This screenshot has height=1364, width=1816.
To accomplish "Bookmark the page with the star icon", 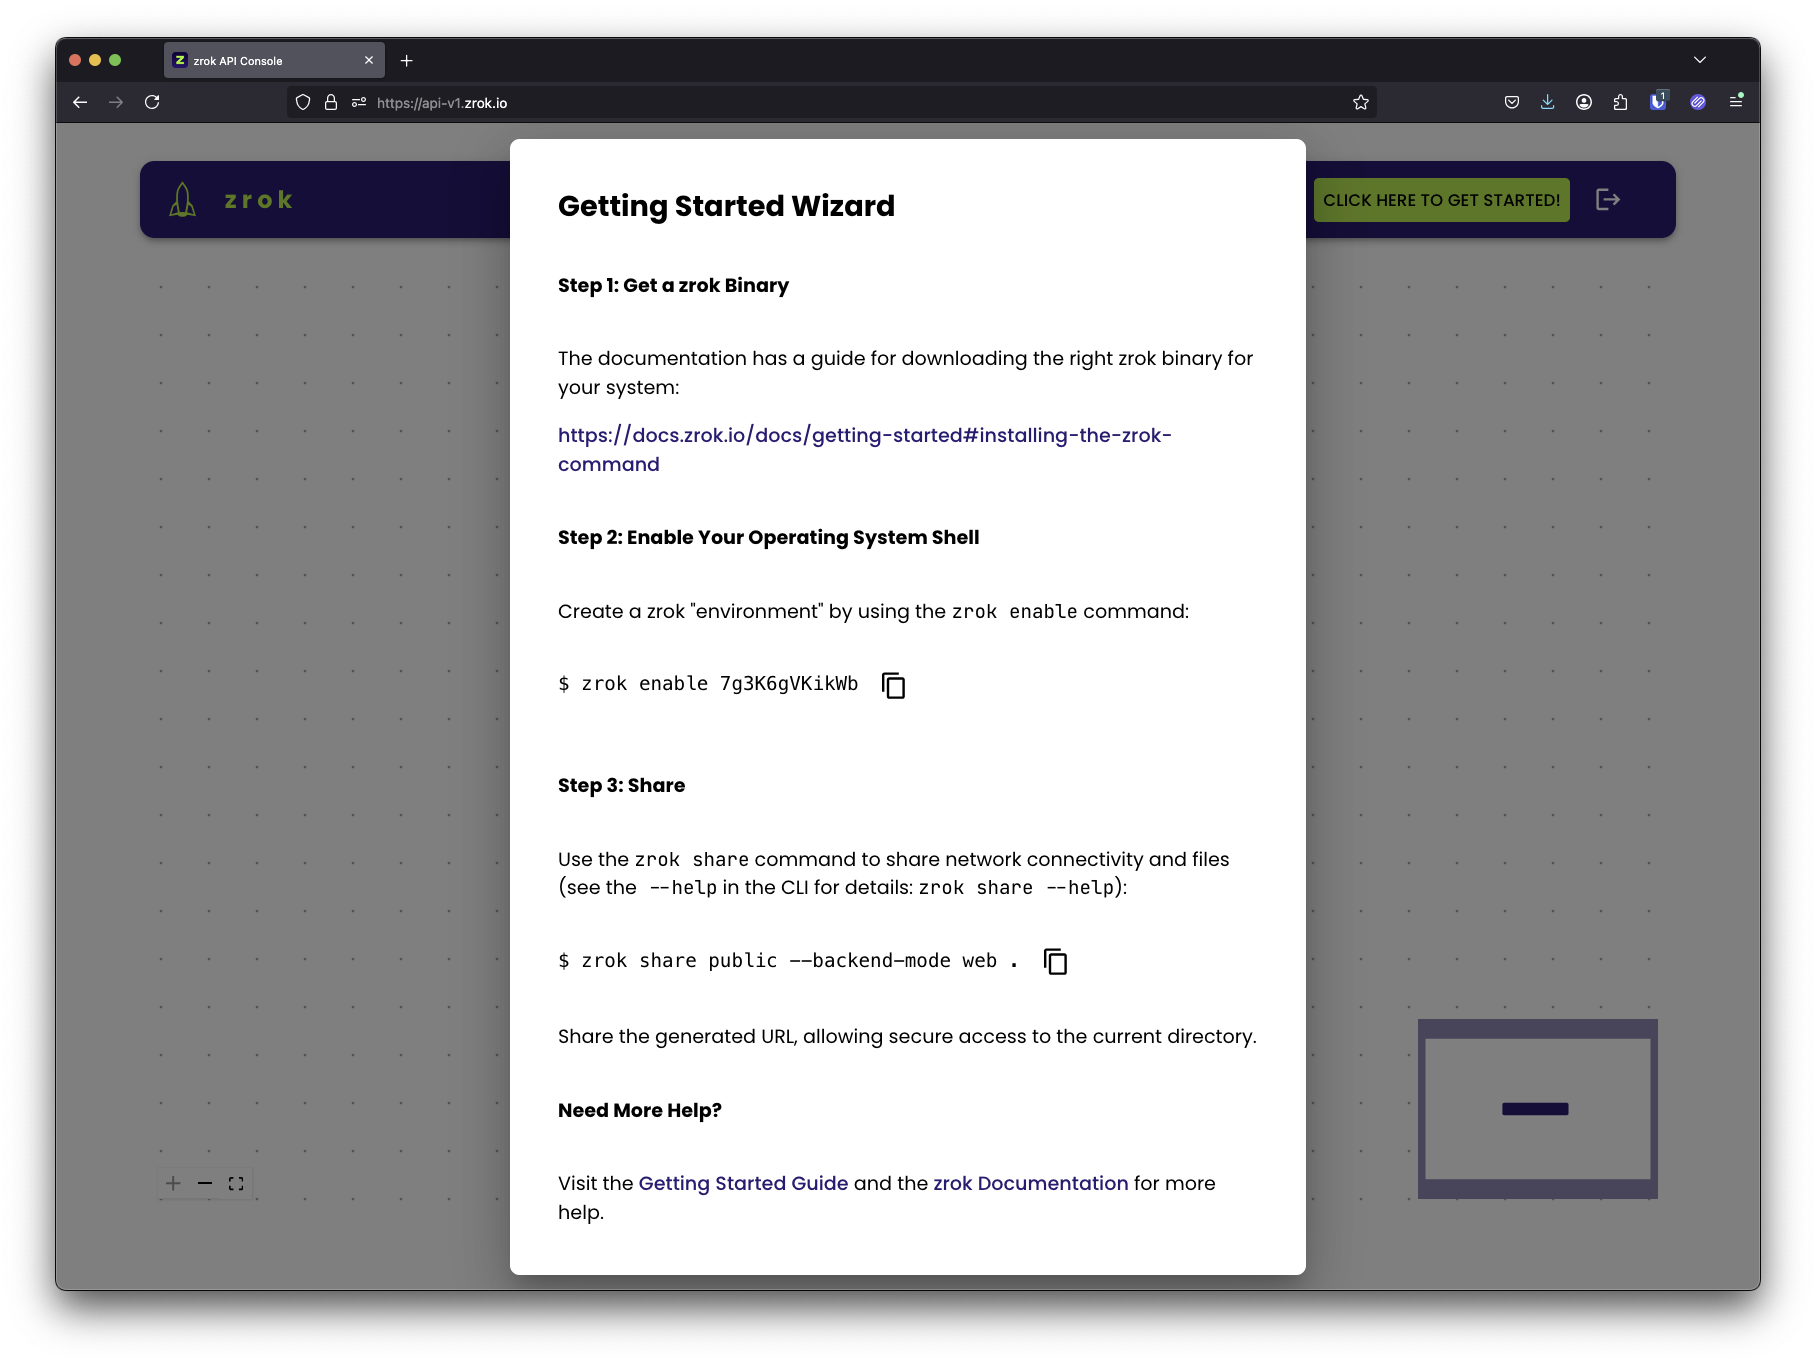I will pyautogui.click(x=1360, y=102).
